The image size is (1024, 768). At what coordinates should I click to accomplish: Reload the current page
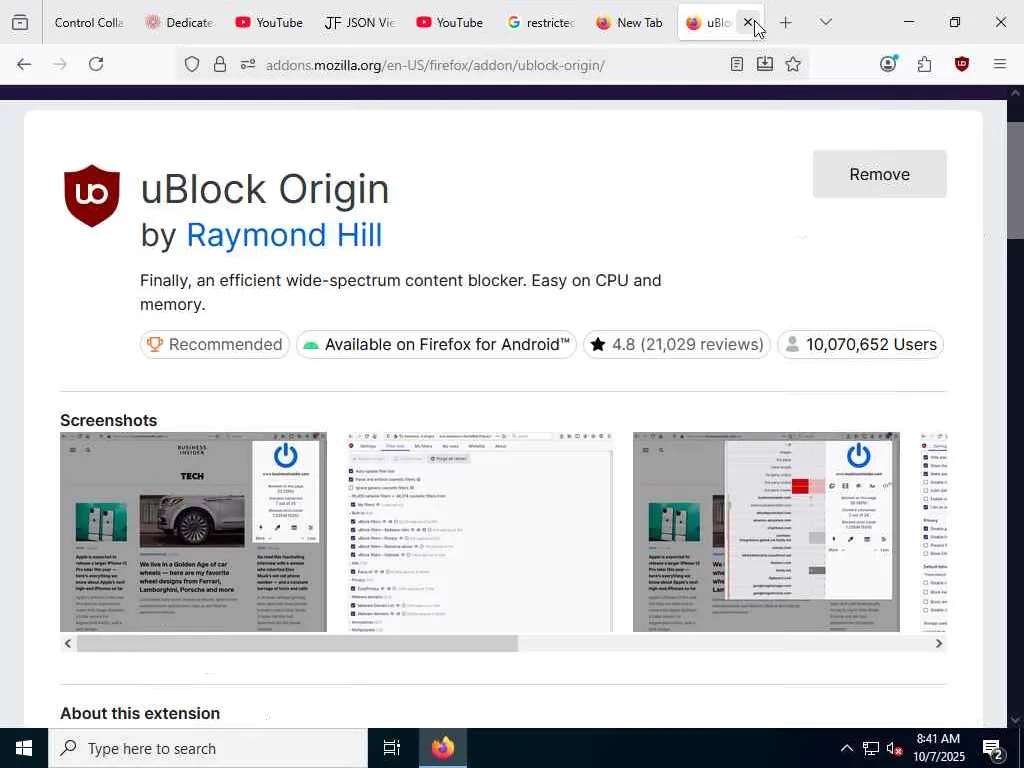pos(96,64)
